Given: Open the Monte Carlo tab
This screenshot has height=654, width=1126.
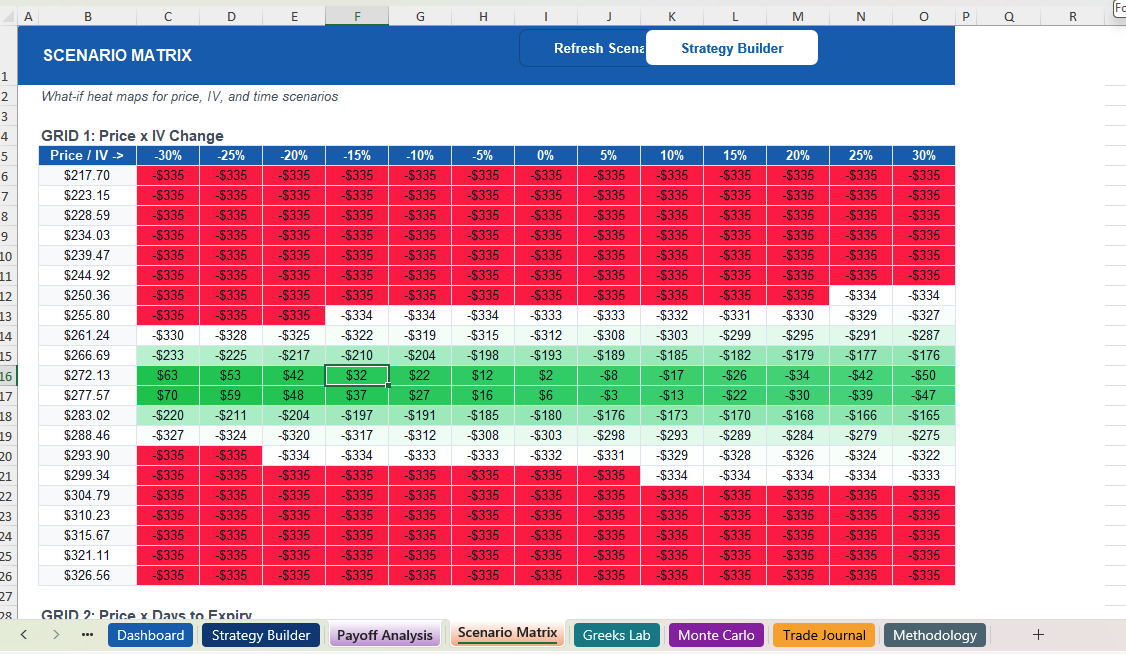Looking at the screenshot, I should (x=716, y=635).
